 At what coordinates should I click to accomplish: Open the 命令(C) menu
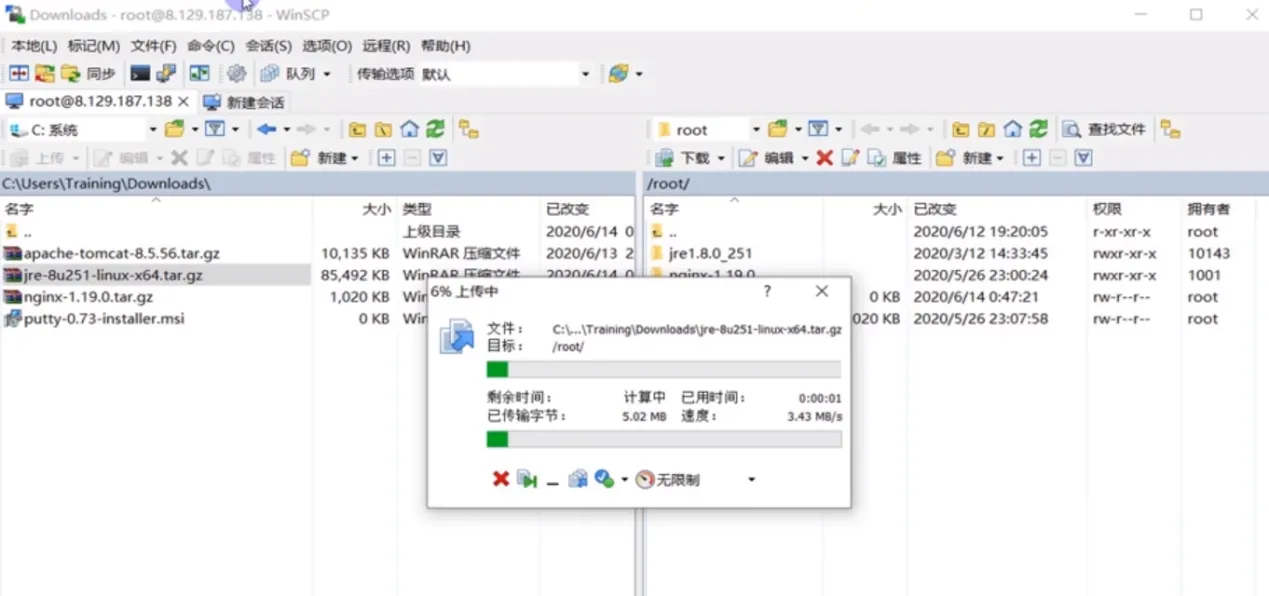pos(210,46)
